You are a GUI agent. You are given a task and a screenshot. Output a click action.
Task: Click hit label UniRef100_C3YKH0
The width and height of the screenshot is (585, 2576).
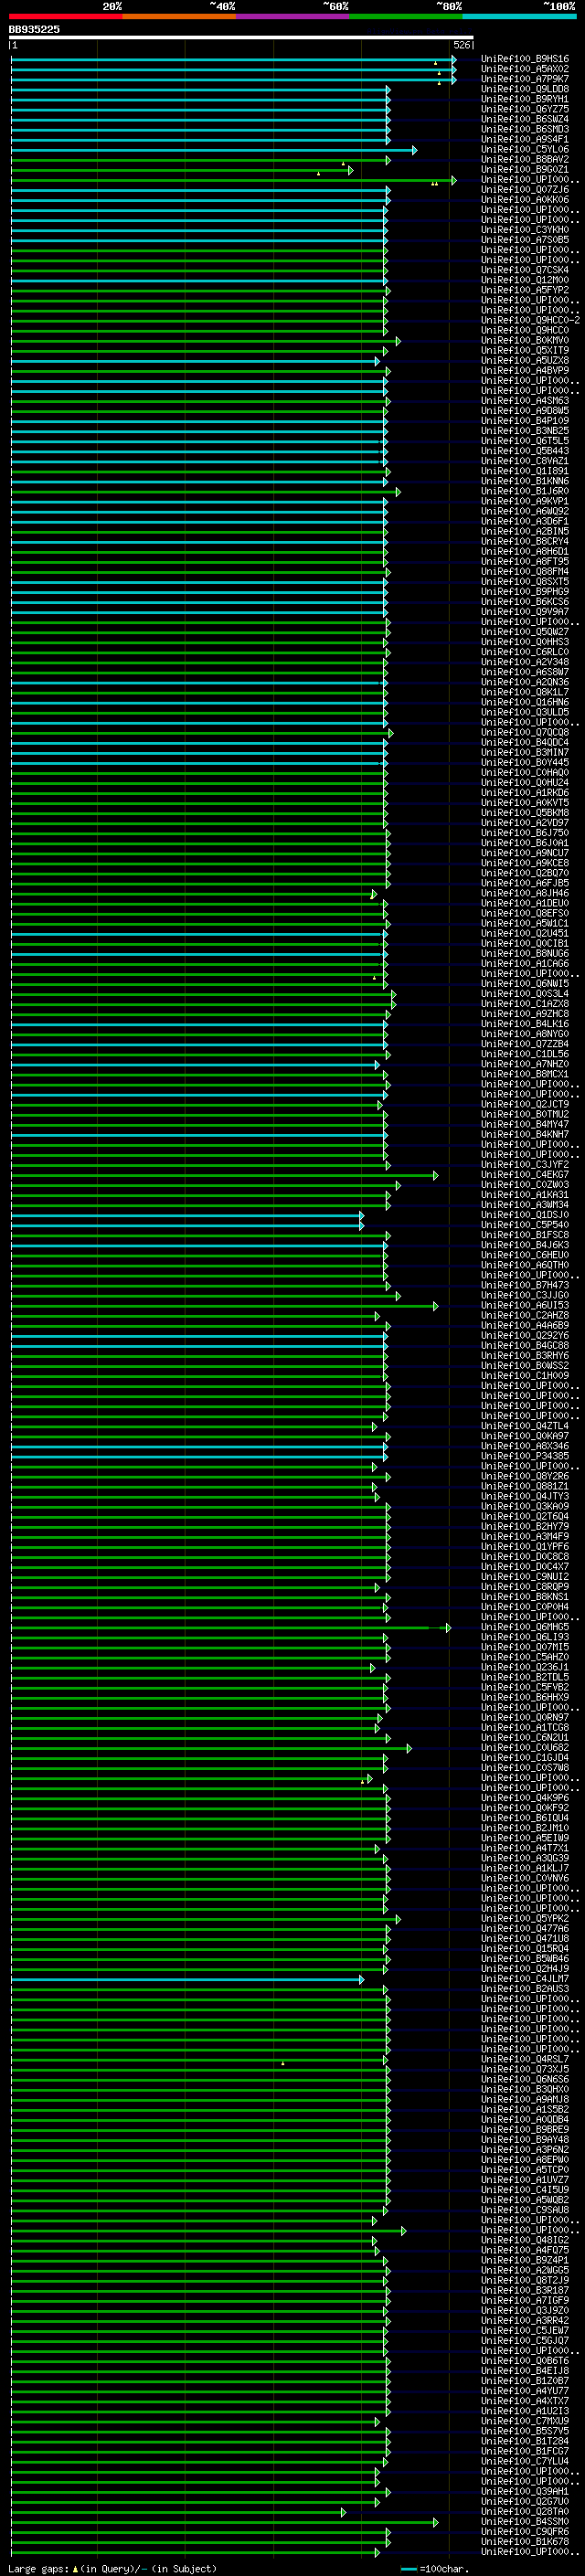tap(525, 230)
